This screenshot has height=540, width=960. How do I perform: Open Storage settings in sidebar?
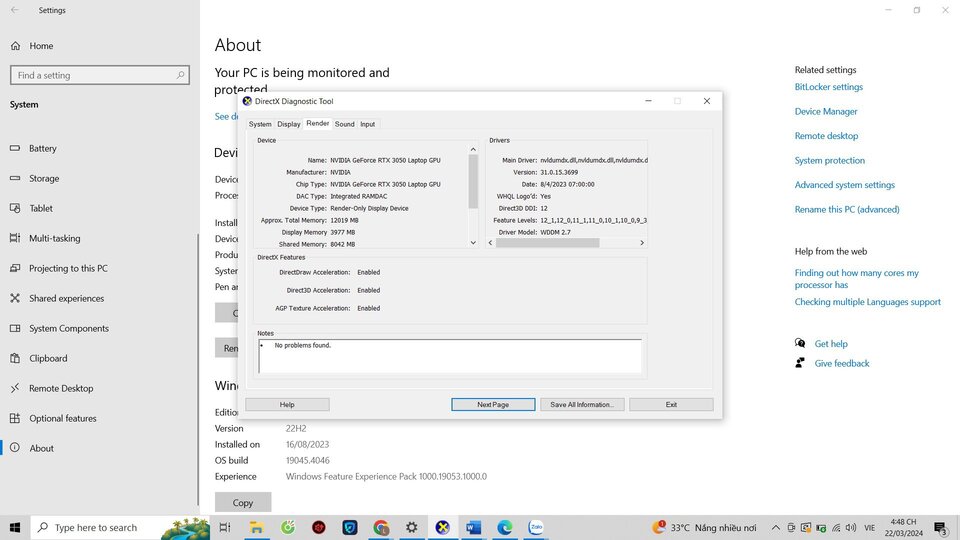tap(44, 178)
